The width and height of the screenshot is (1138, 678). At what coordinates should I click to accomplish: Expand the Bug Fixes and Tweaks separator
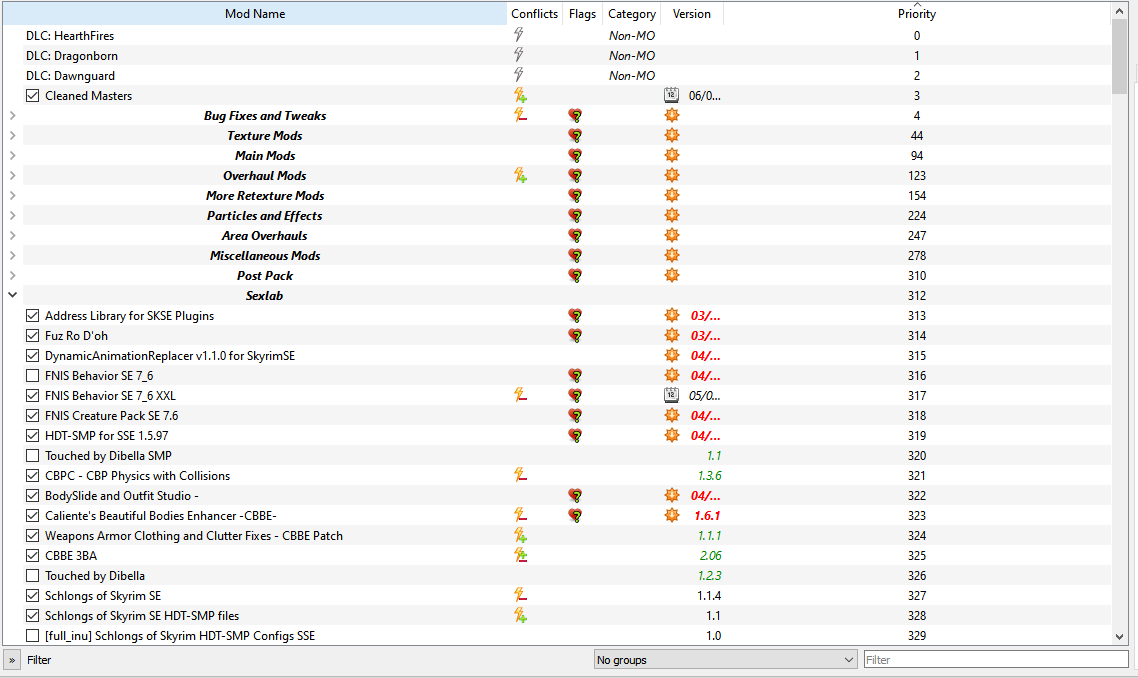[x=12, y=115]
